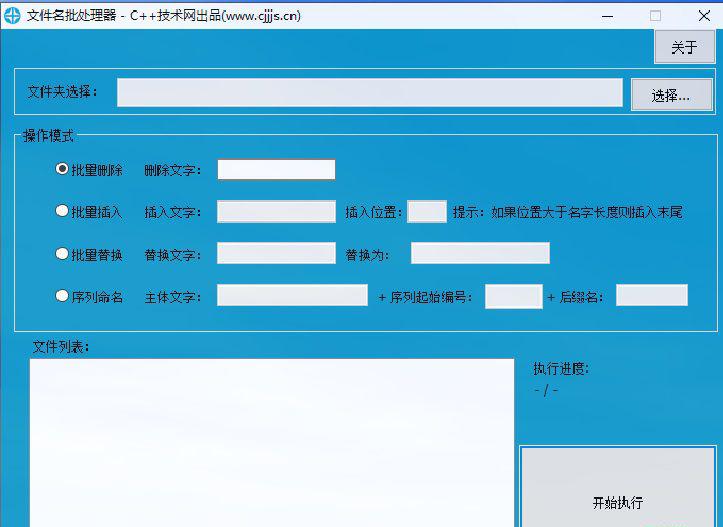Click the 主体文字 input box
The height and width of the screenshot is (527, 723).
click(292, 295)
